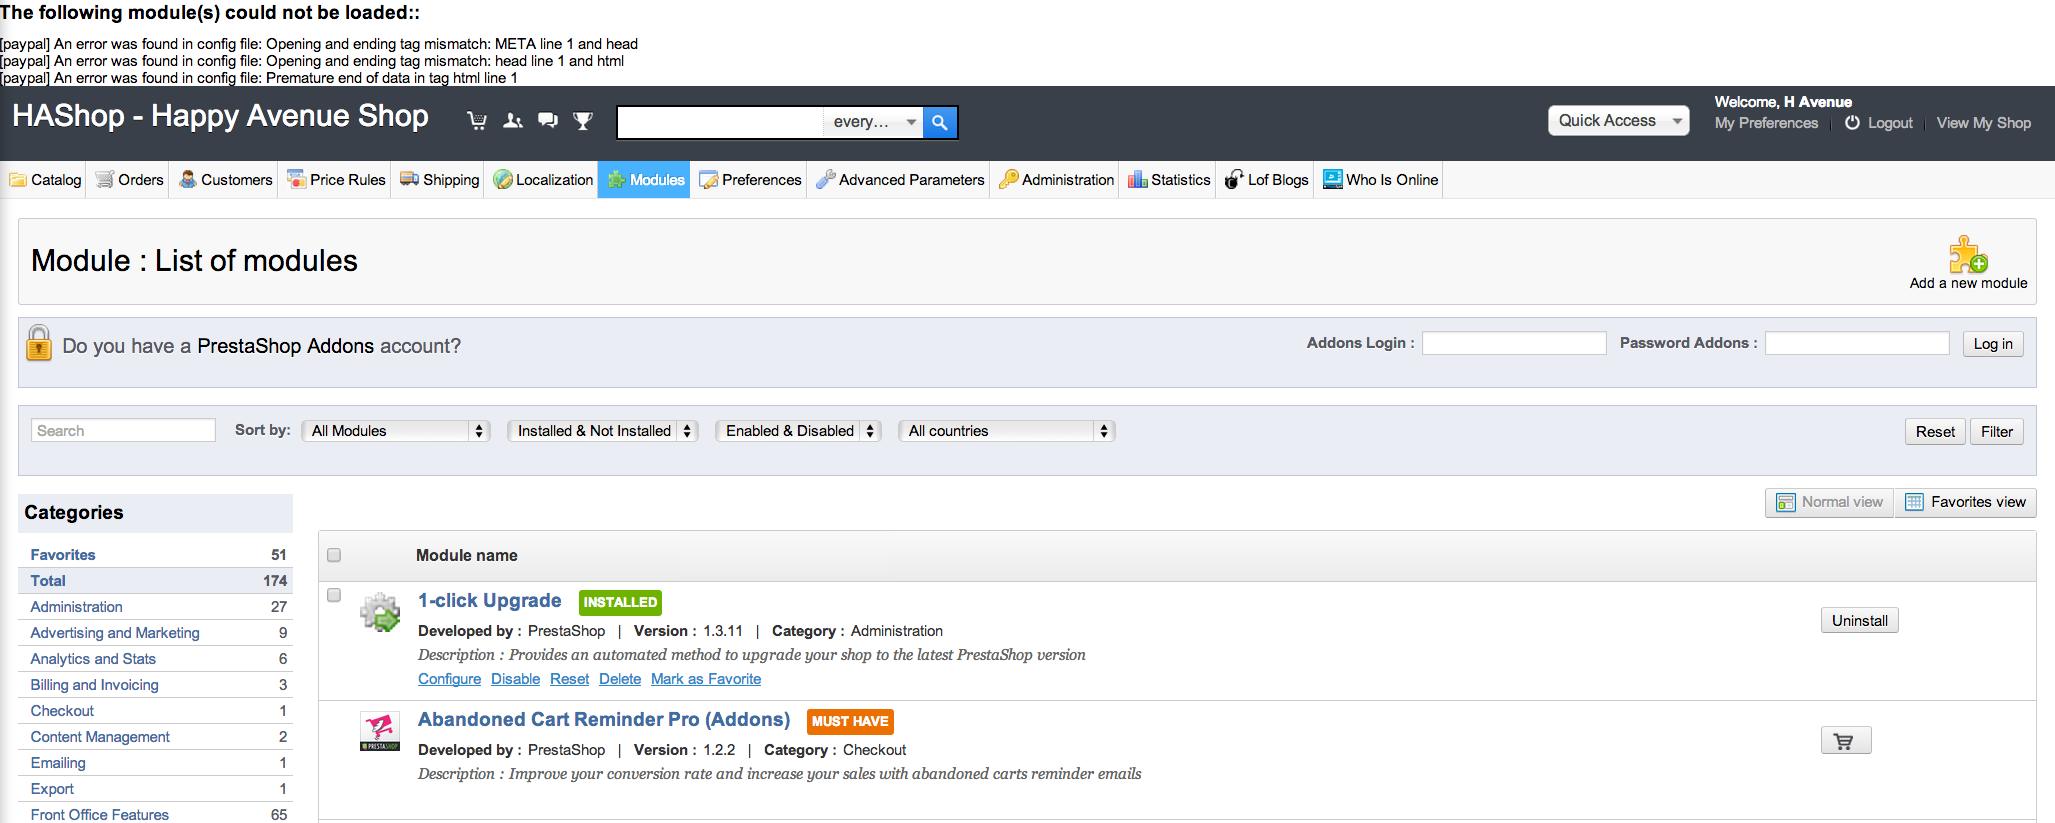Open the shopping cart header icon

tap(477, 121)
